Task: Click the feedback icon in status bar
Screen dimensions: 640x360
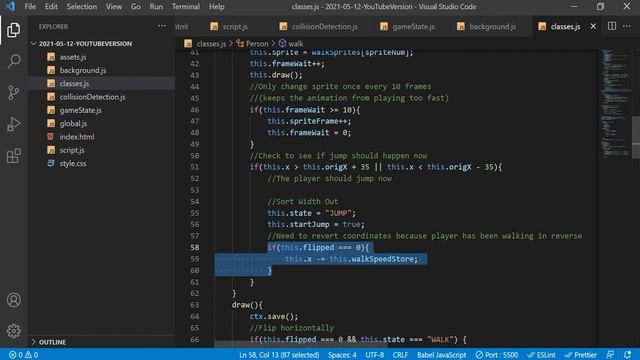Action: [x=610, y=355]
